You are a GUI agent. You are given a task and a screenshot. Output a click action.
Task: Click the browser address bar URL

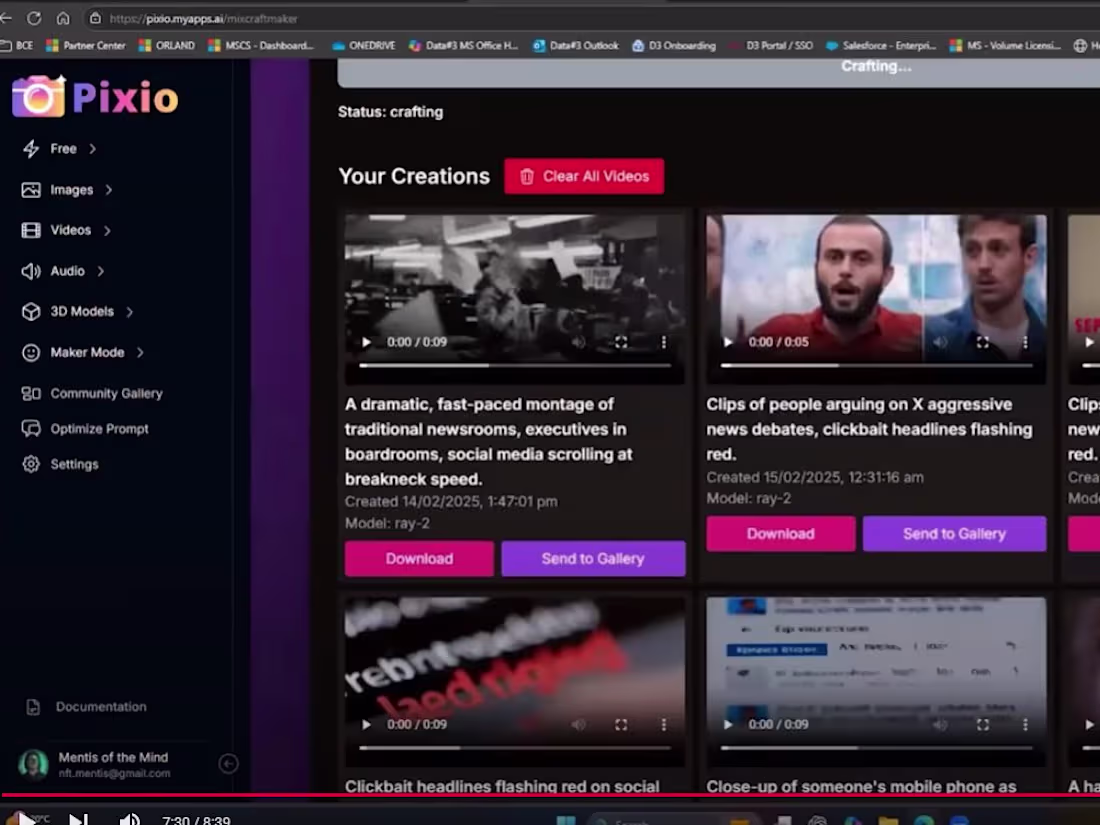[x=203, y=19]
